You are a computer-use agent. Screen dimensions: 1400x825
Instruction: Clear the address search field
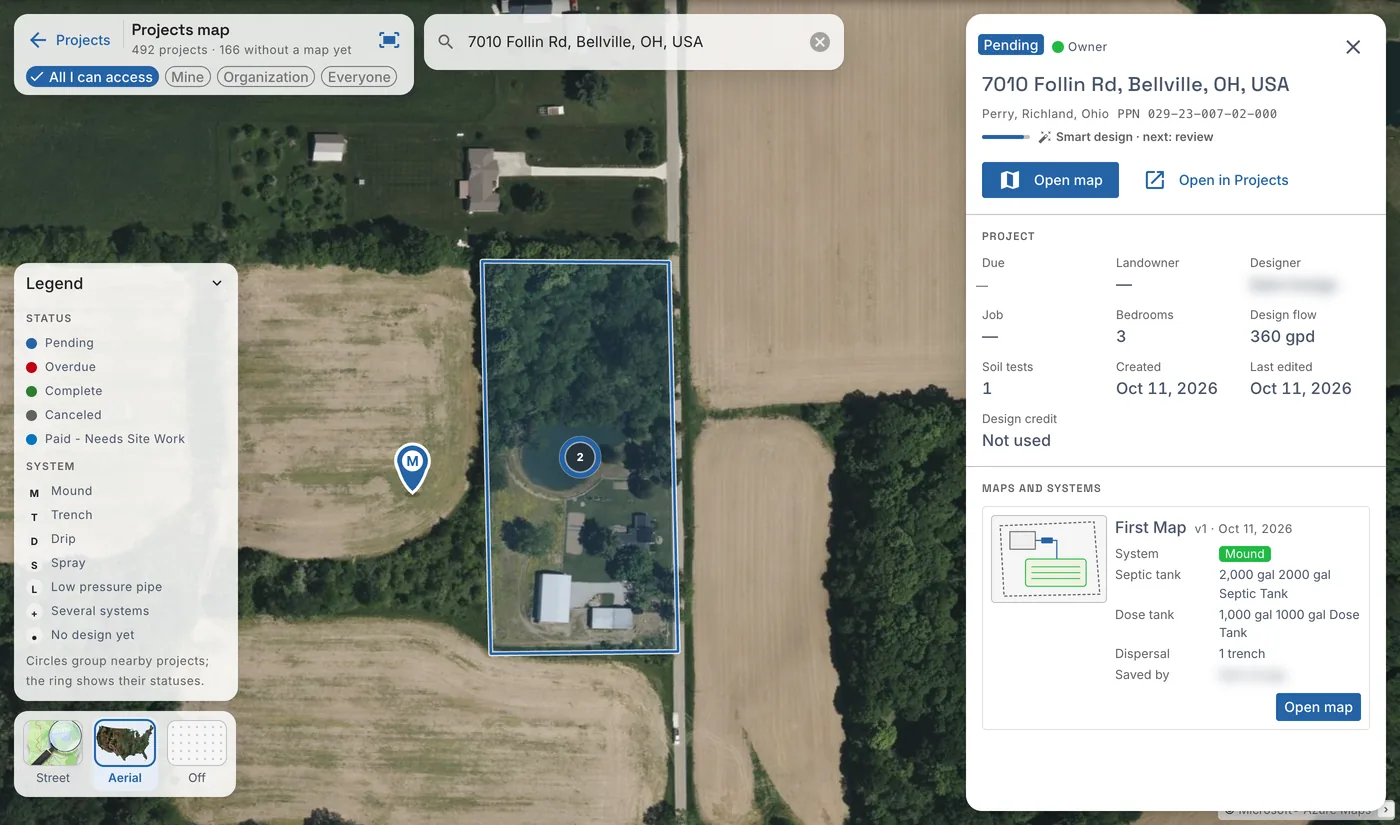pyautogui.click(x=819, y=42)
